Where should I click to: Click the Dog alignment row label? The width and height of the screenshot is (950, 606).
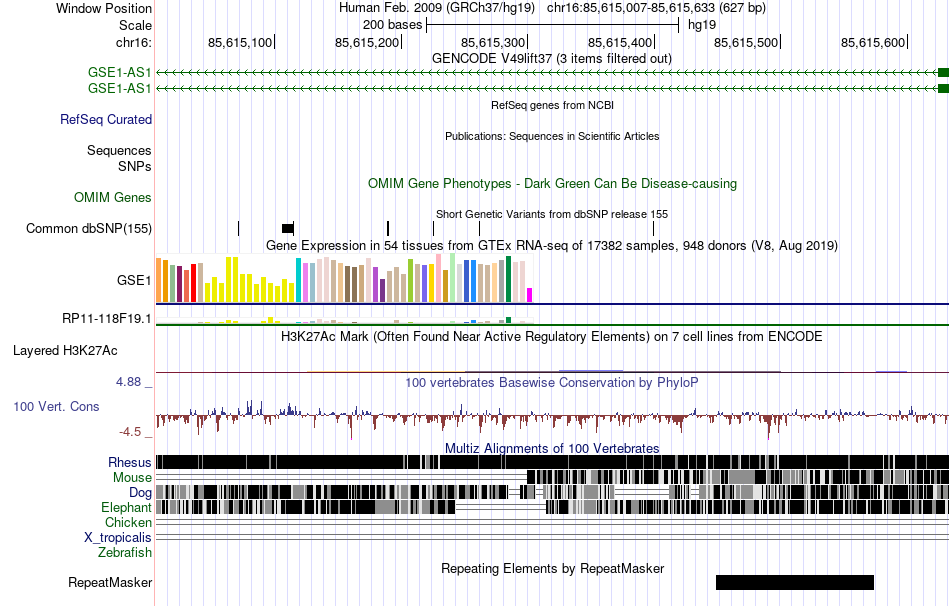pyautogui.click(x=140, y=492)
